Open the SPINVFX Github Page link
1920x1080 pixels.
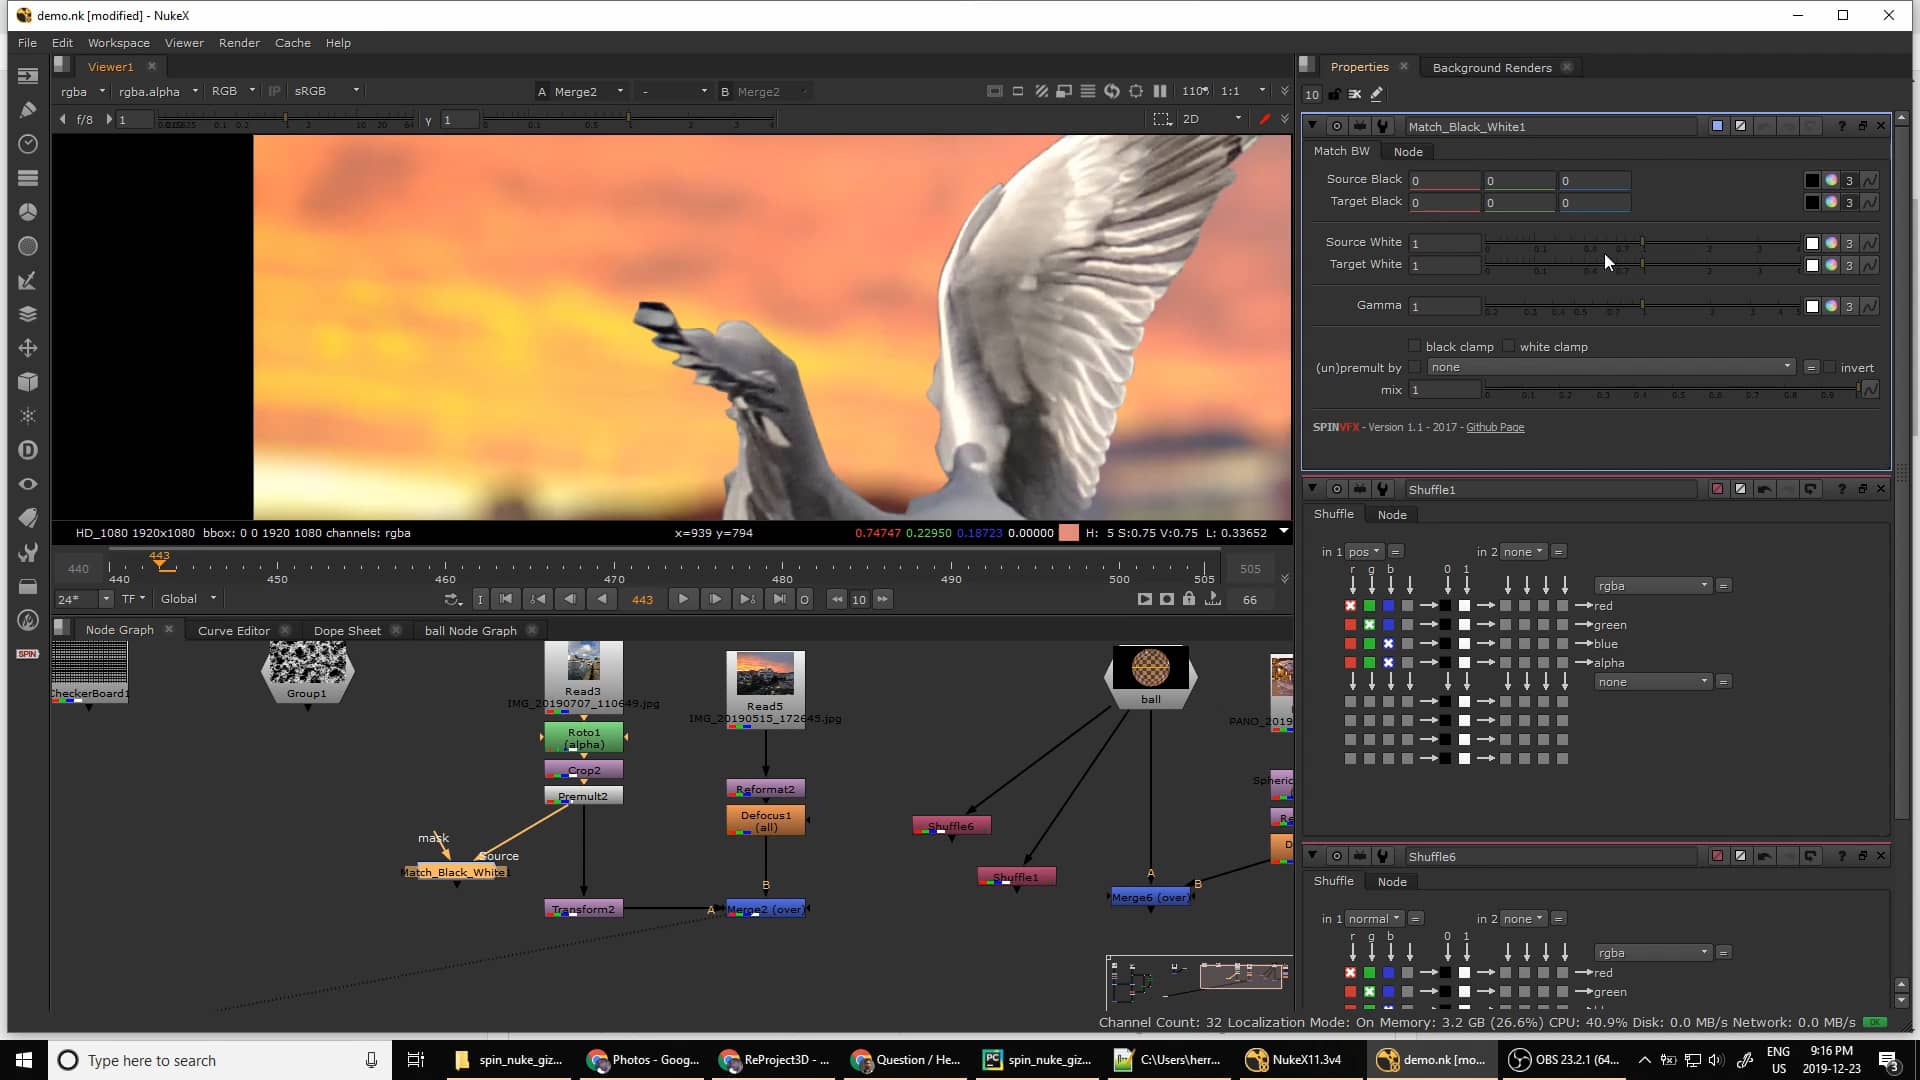tap(1493, 427)
